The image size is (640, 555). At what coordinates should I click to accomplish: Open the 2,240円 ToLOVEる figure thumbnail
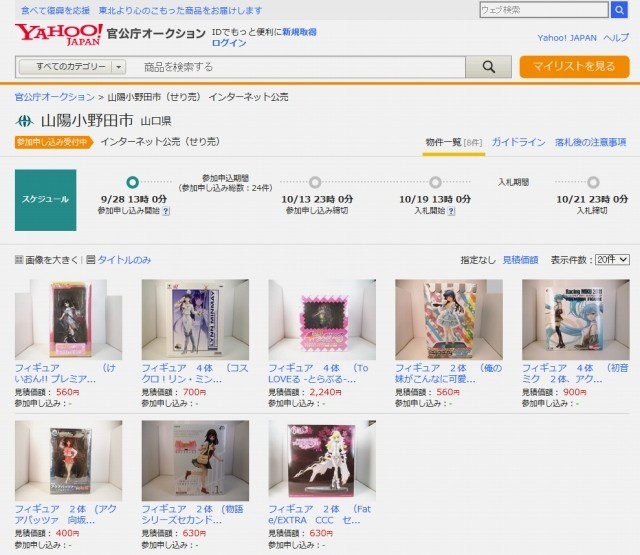pos(322,320)
